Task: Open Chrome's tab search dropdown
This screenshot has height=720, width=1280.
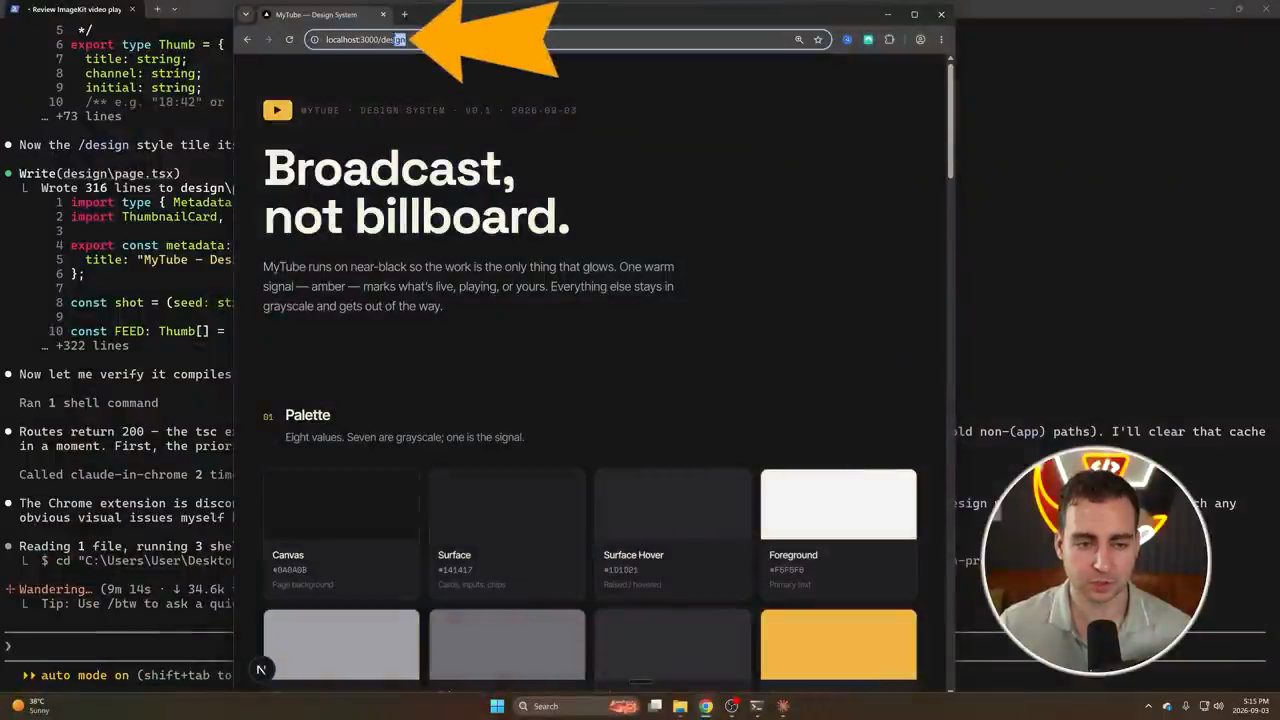Action: 246,15
